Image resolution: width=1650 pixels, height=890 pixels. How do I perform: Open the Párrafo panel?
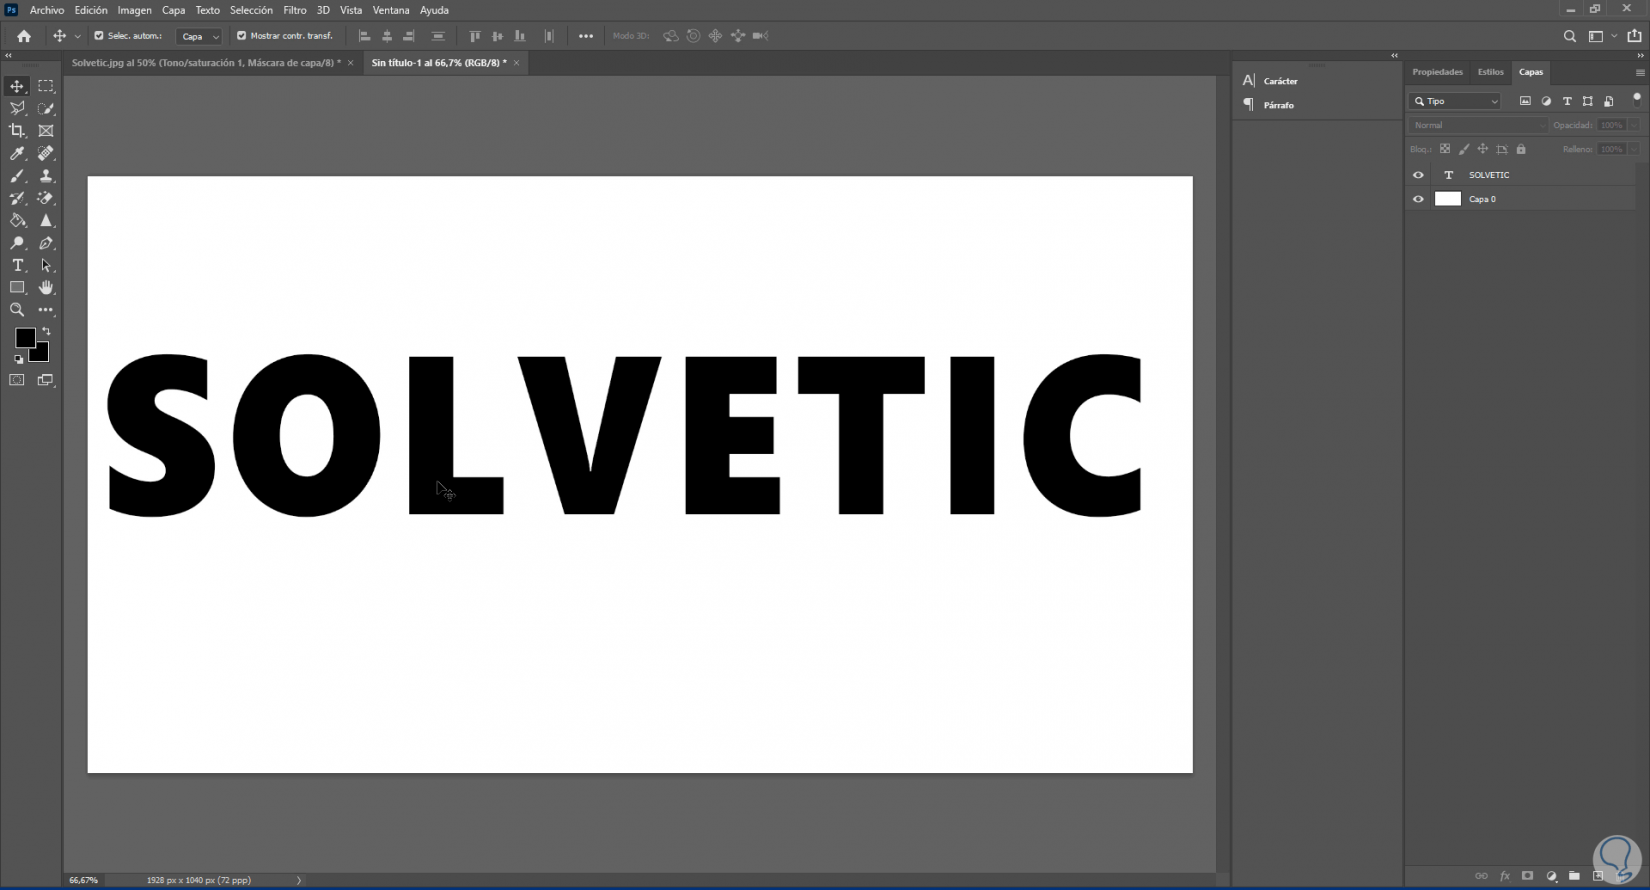(x=1279, y=105)
